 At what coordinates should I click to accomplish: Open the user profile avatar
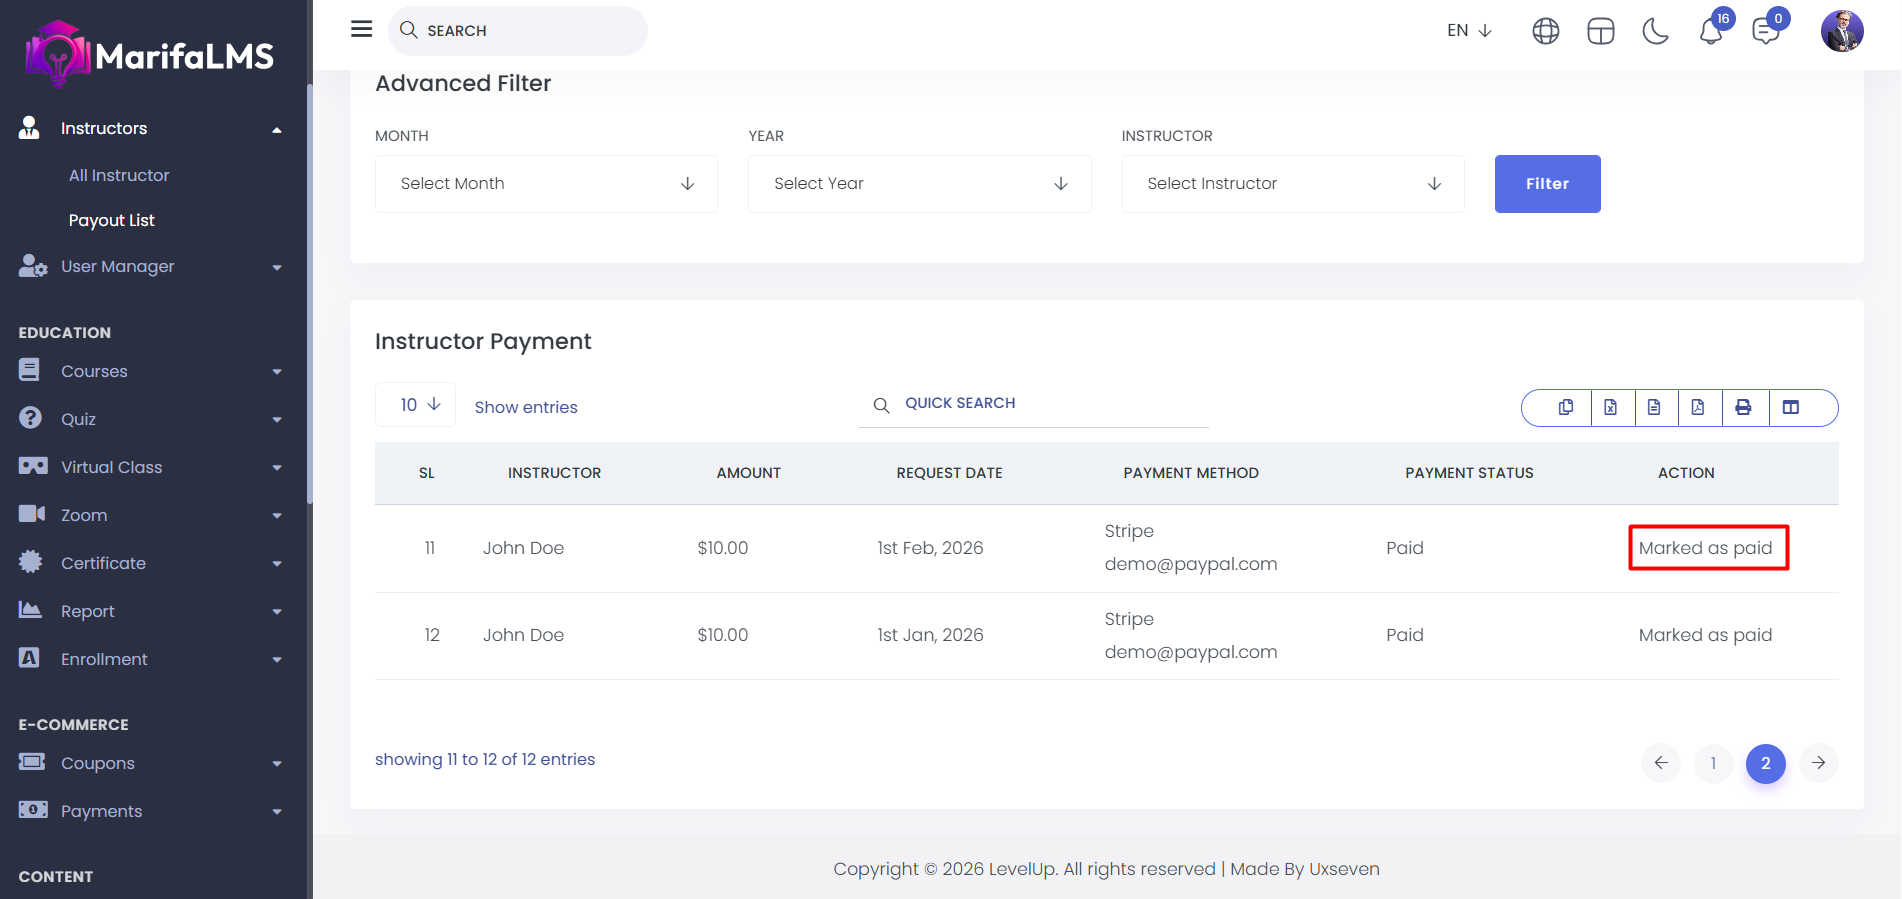click(1841, 31)
